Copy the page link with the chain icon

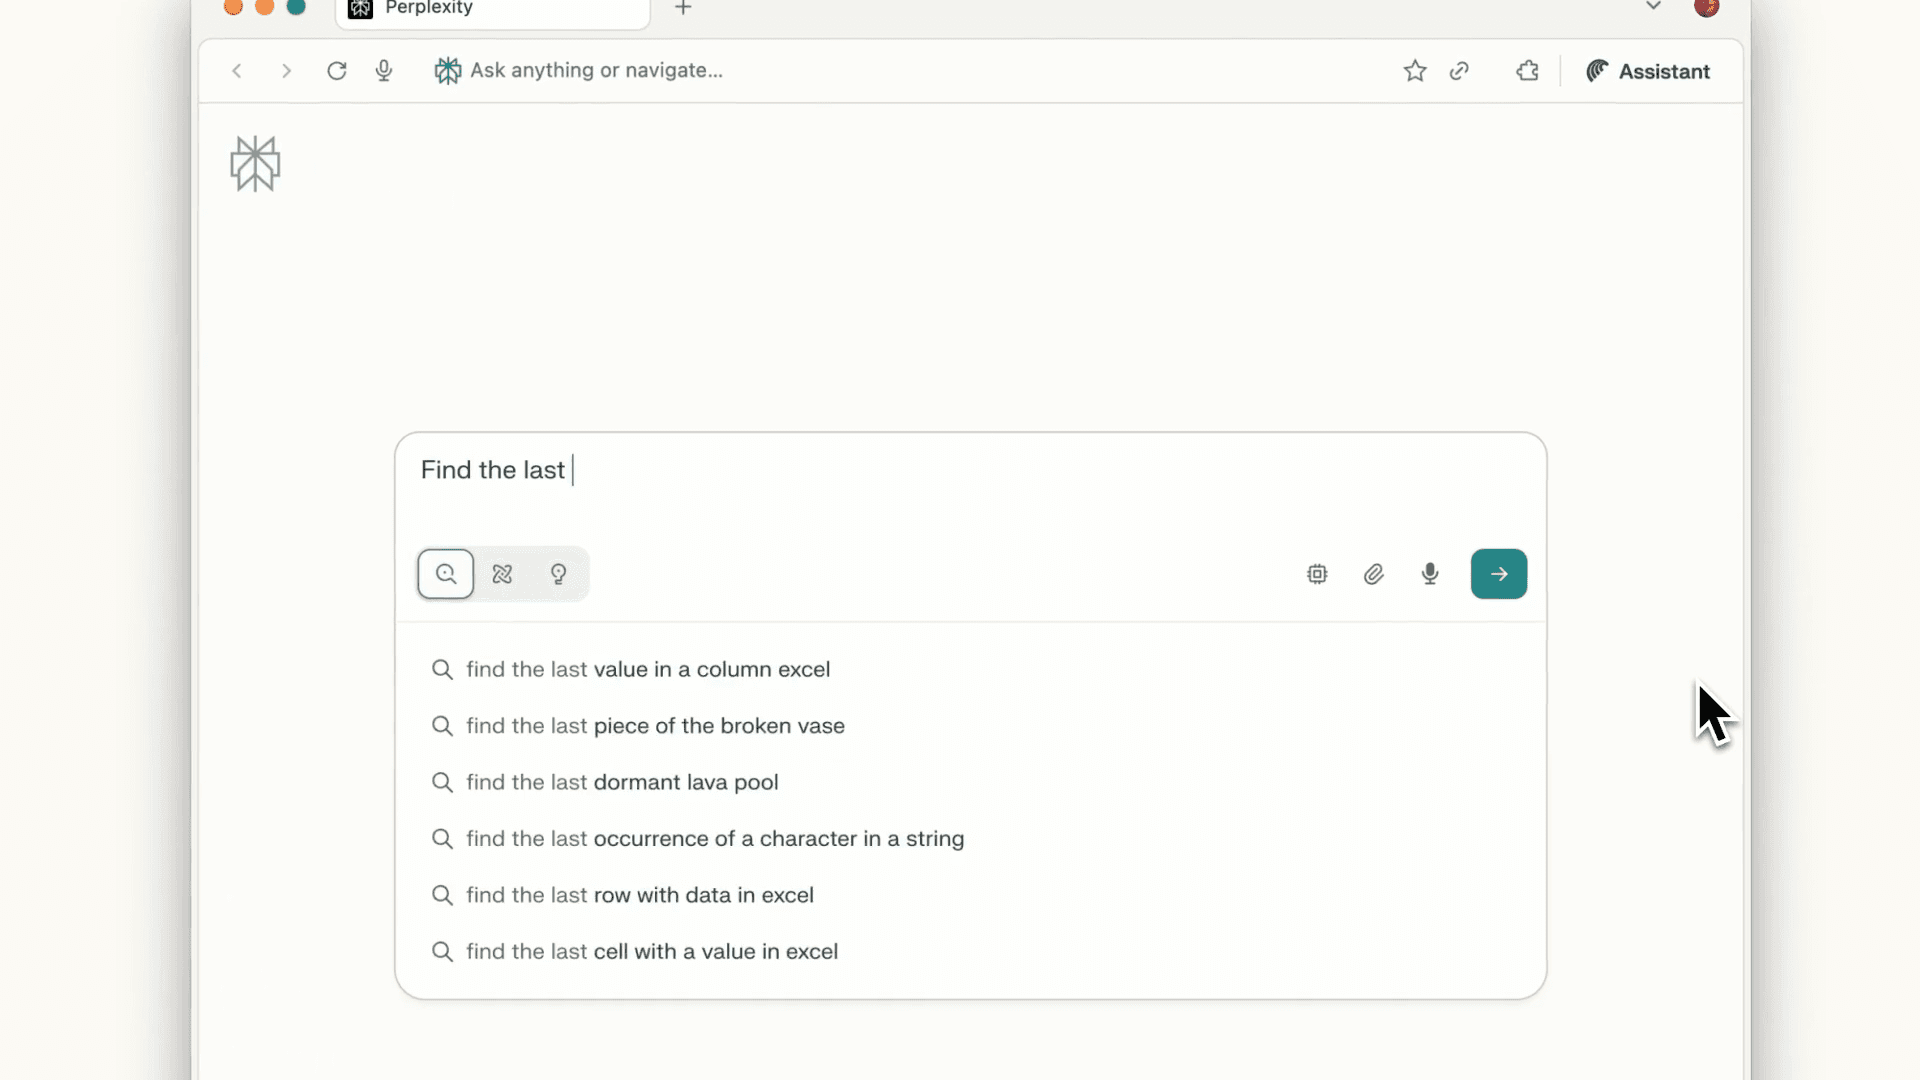1460,71
